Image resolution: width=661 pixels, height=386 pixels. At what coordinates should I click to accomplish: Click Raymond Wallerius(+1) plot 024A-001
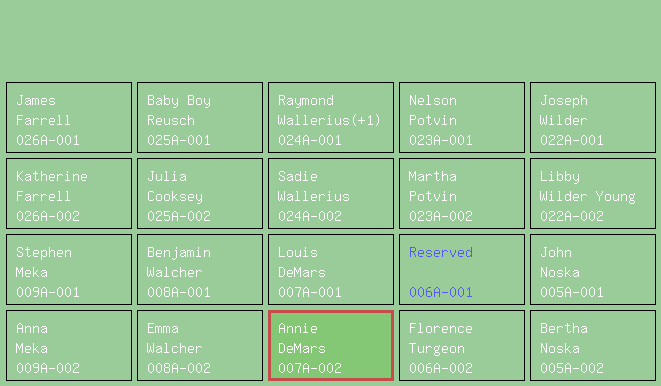click(331, 118)
